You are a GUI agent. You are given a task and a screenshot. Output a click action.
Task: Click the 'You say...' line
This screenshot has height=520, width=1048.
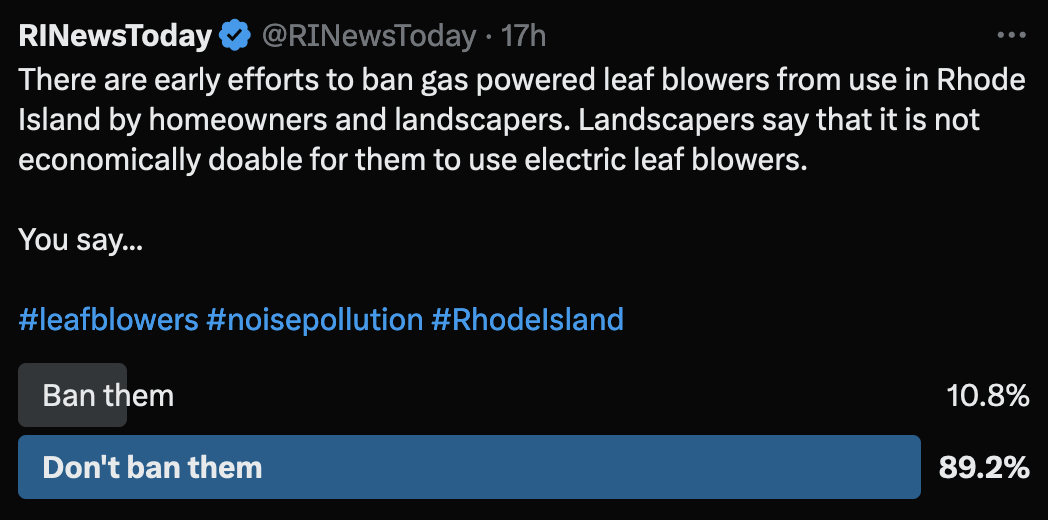click(x=81, y=241)
